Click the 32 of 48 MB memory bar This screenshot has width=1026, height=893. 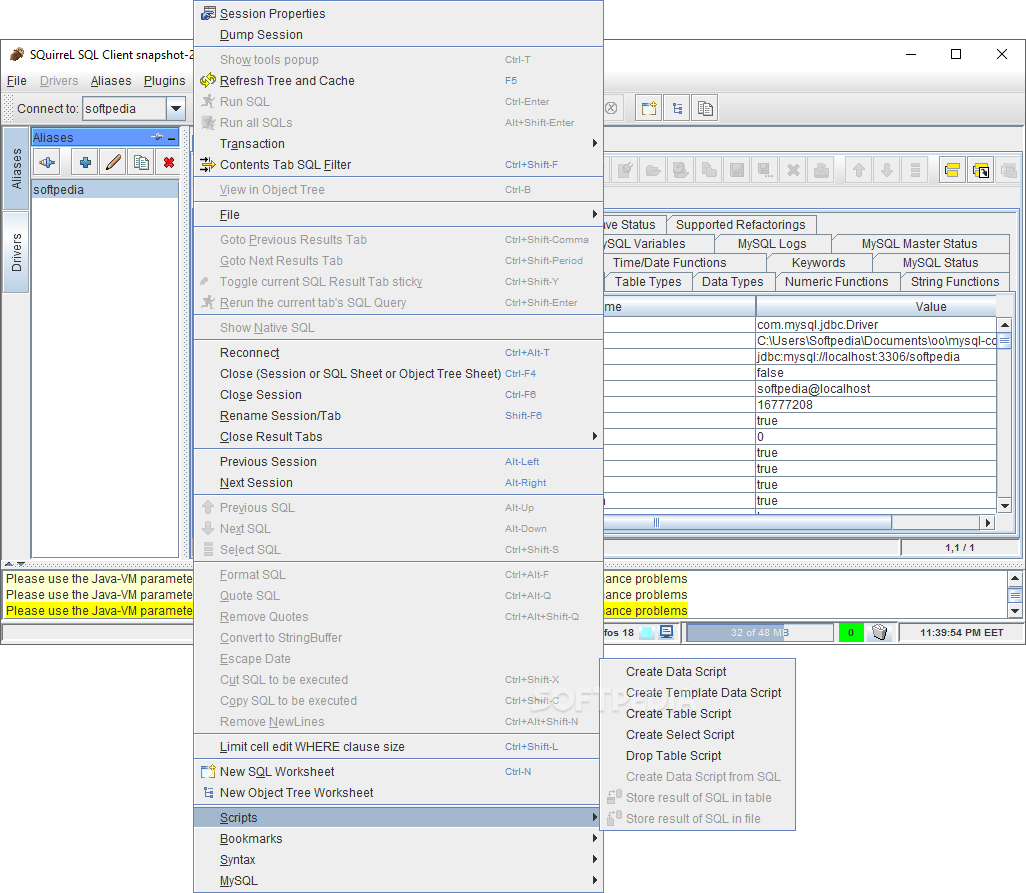coord(760,633)
